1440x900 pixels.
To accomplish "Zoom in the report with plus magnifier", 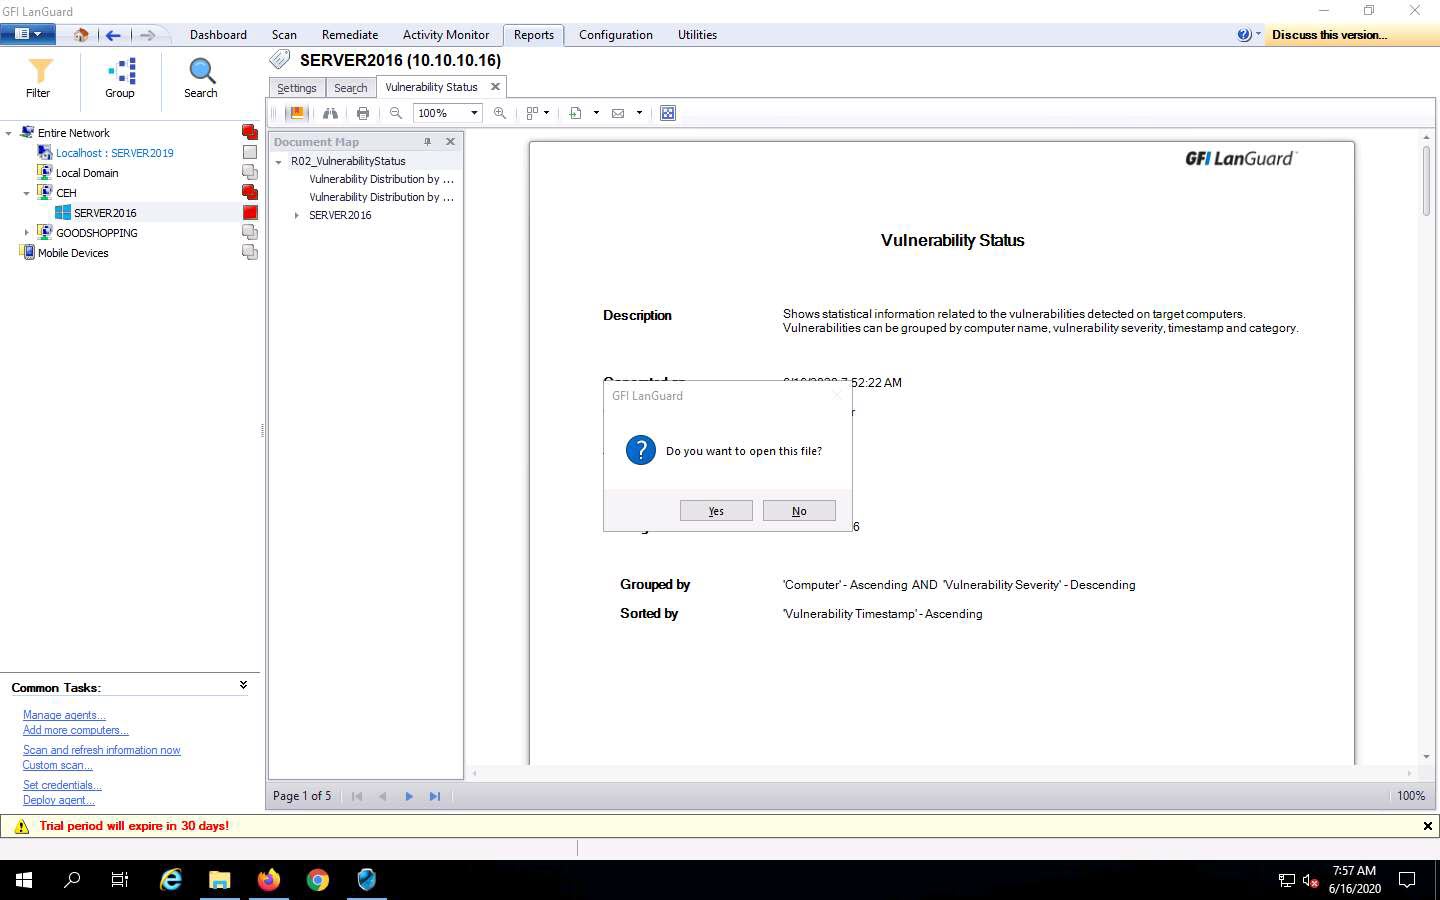I will pyautogui.click(x=500, y=113).
